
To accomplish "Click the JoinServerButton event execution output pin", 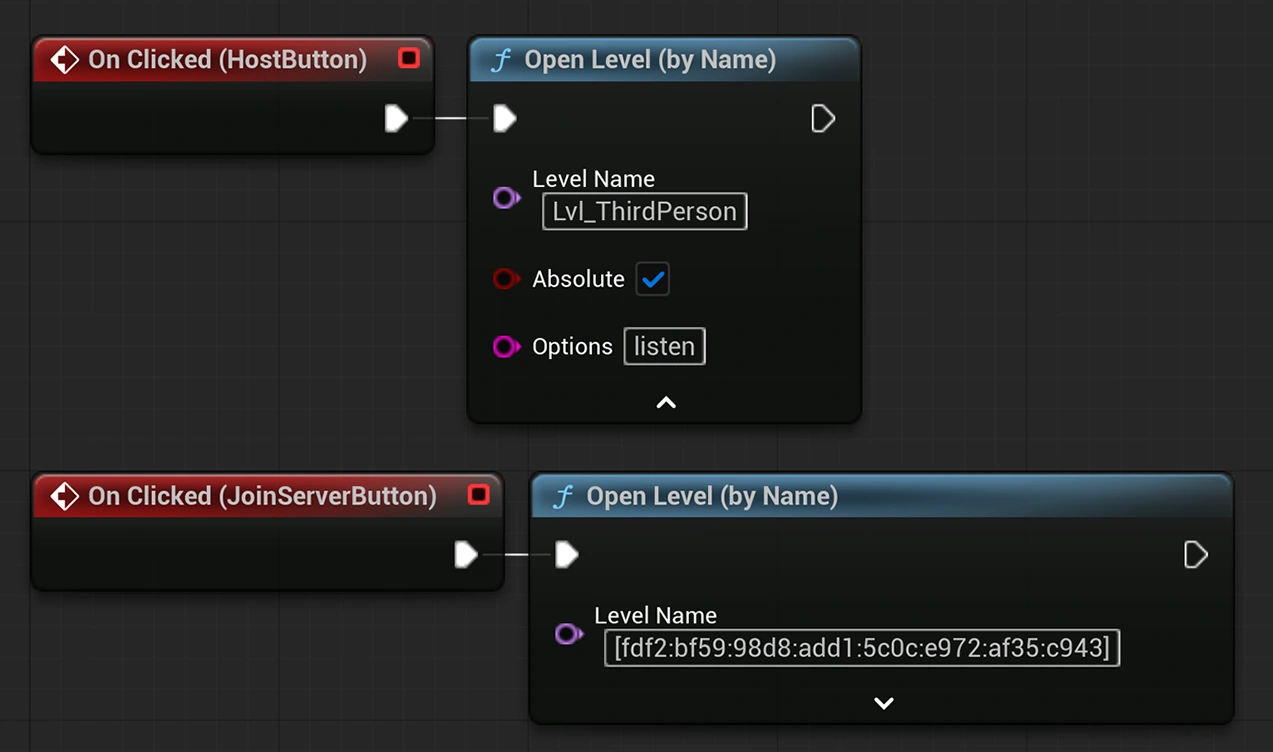I will [x=466, y=554].
